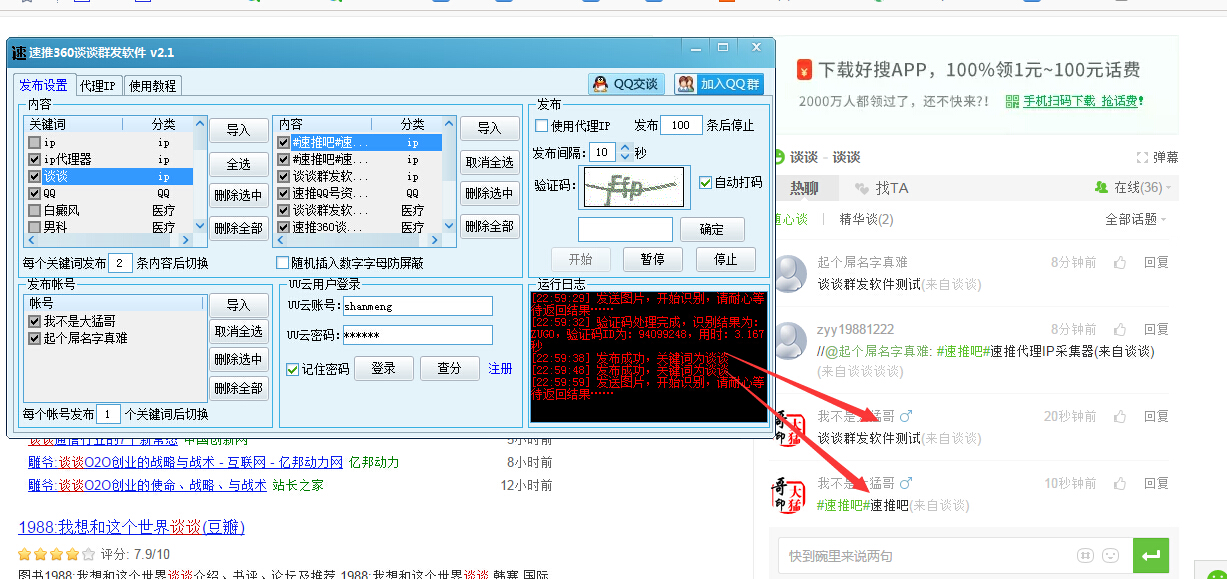Enable 随机插入数字字母防屏蔽 checkbox

[282, 263]
